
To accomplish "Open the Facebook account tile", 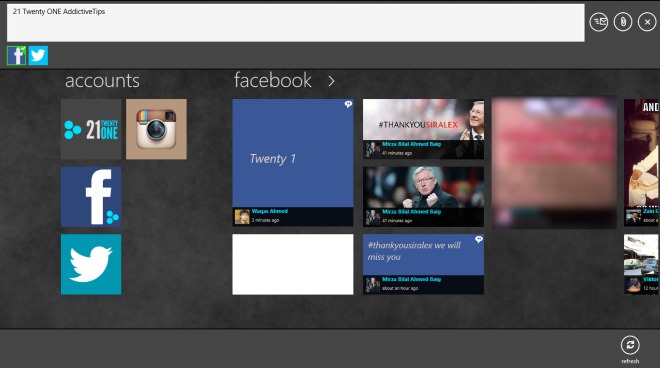I will pos(91,197).
